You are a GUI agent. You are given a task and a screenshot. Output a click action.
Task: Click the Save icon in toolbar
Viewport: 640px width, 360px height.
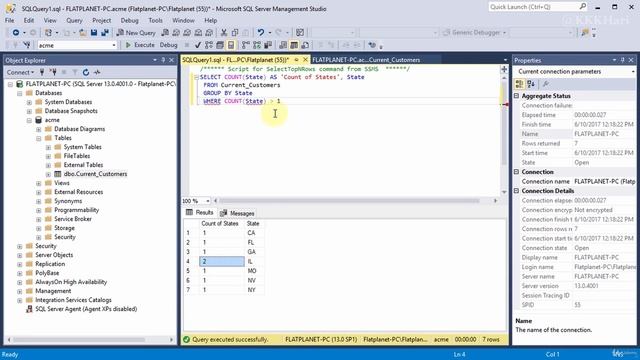(94, 33)
